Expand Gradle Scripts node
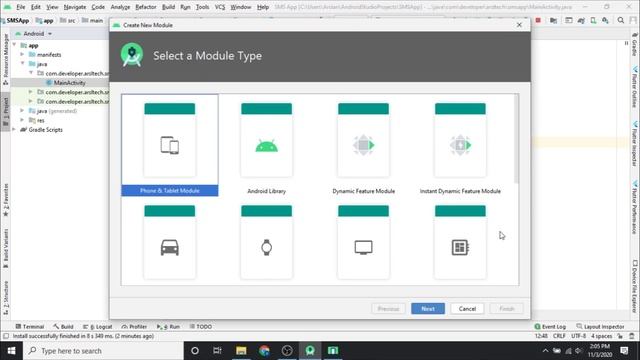The width and height of the screenshot is (640, 360). coord(15,129)
